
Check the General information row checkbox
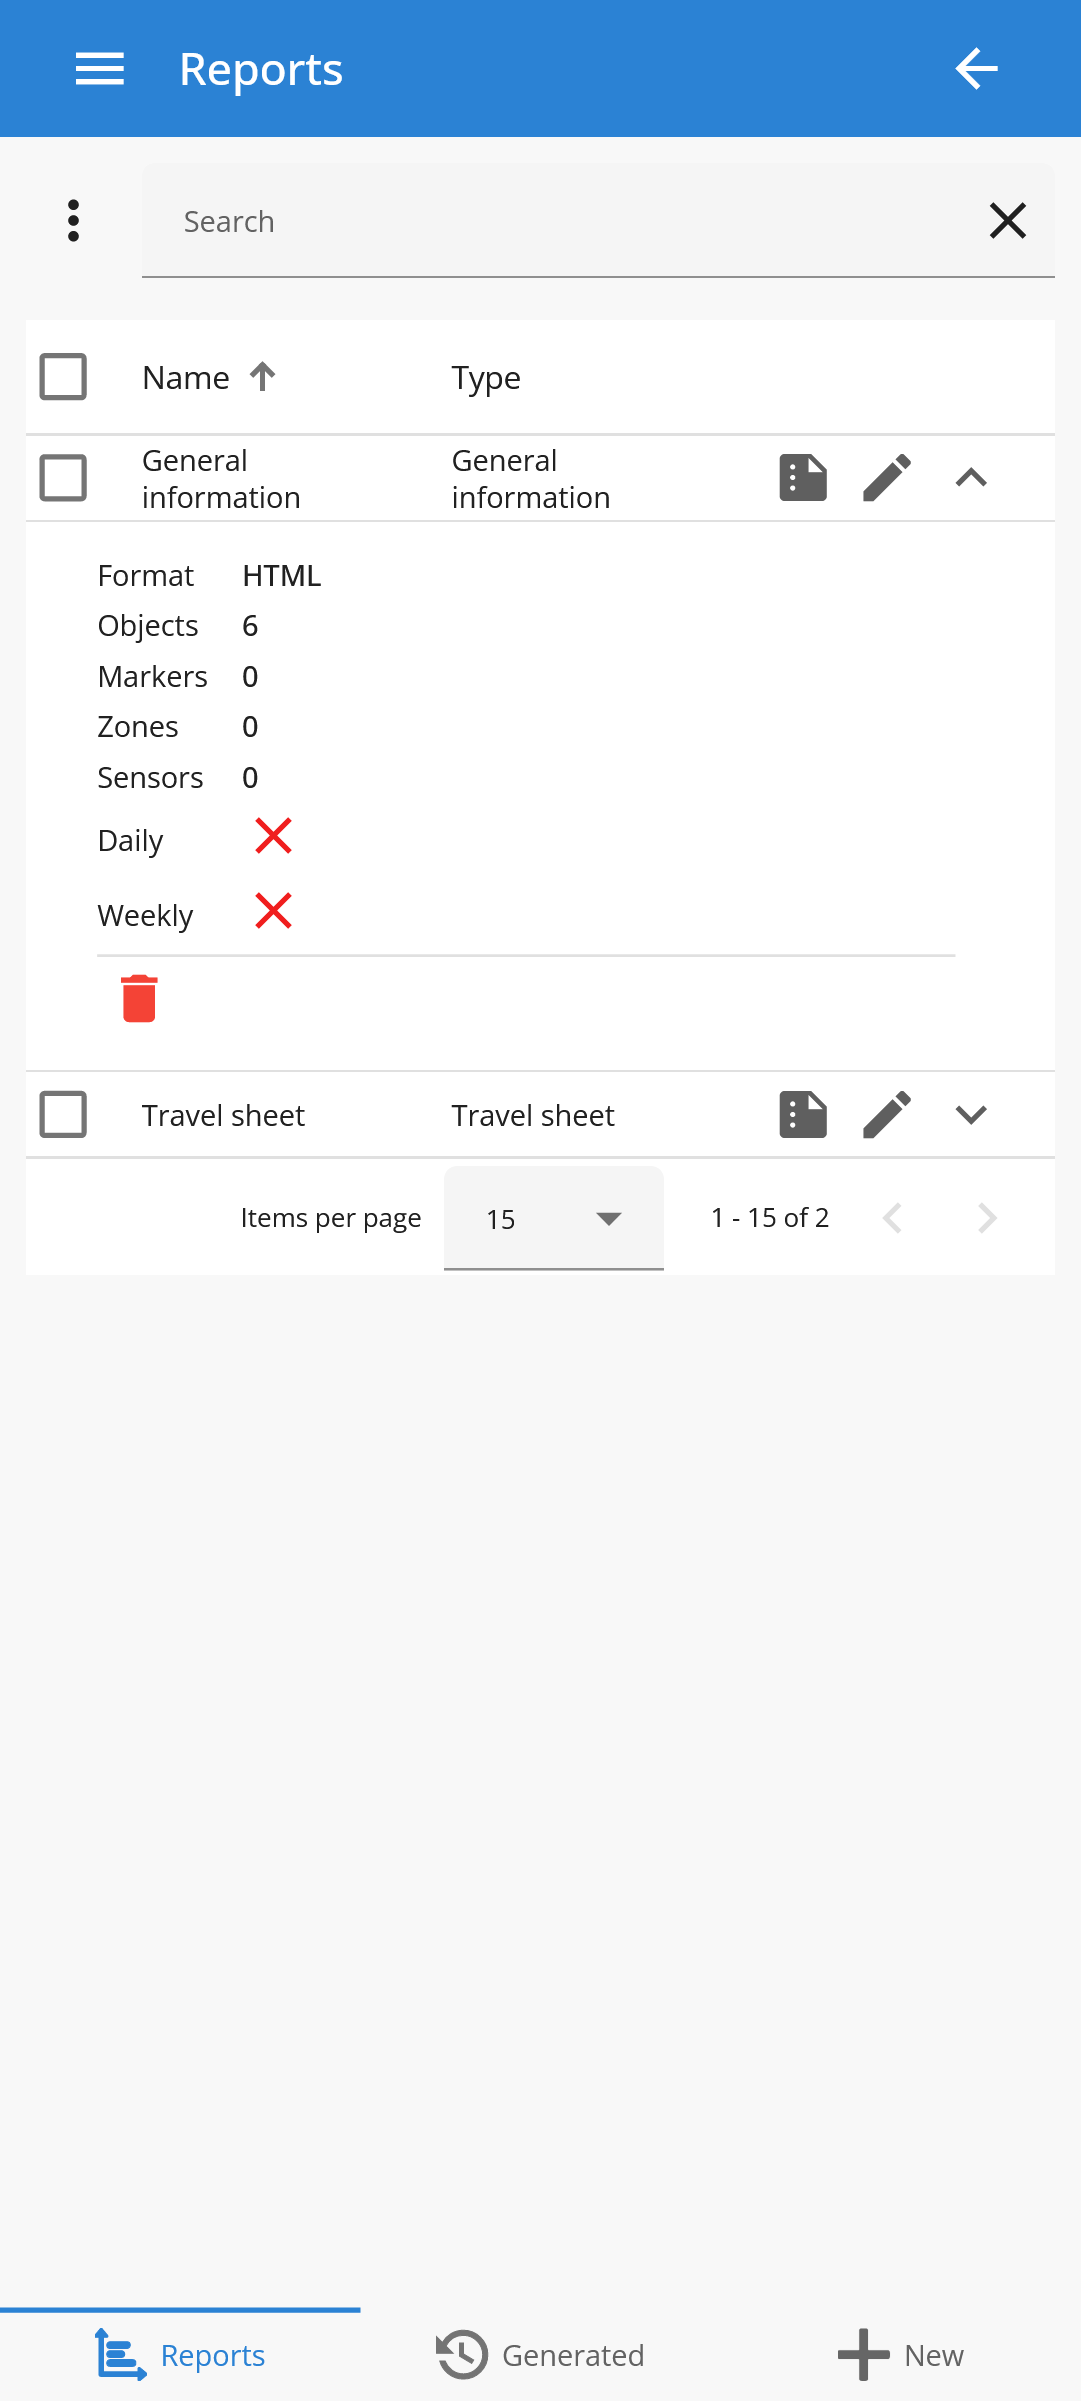point(63,478)
